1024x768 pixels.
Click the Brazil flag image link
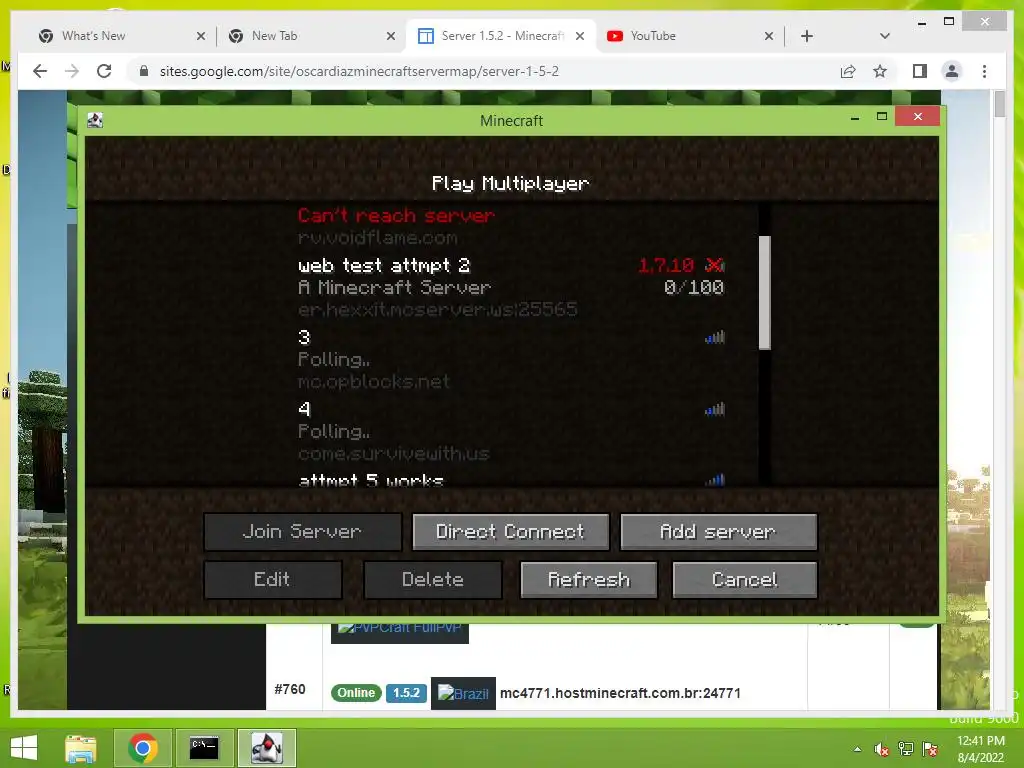pos(463,694)
